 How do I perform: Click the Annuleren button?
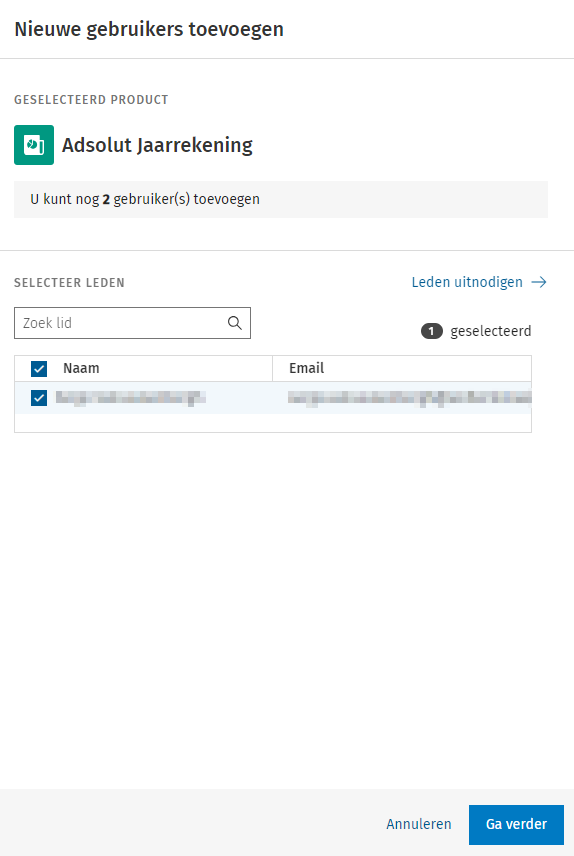419,824
